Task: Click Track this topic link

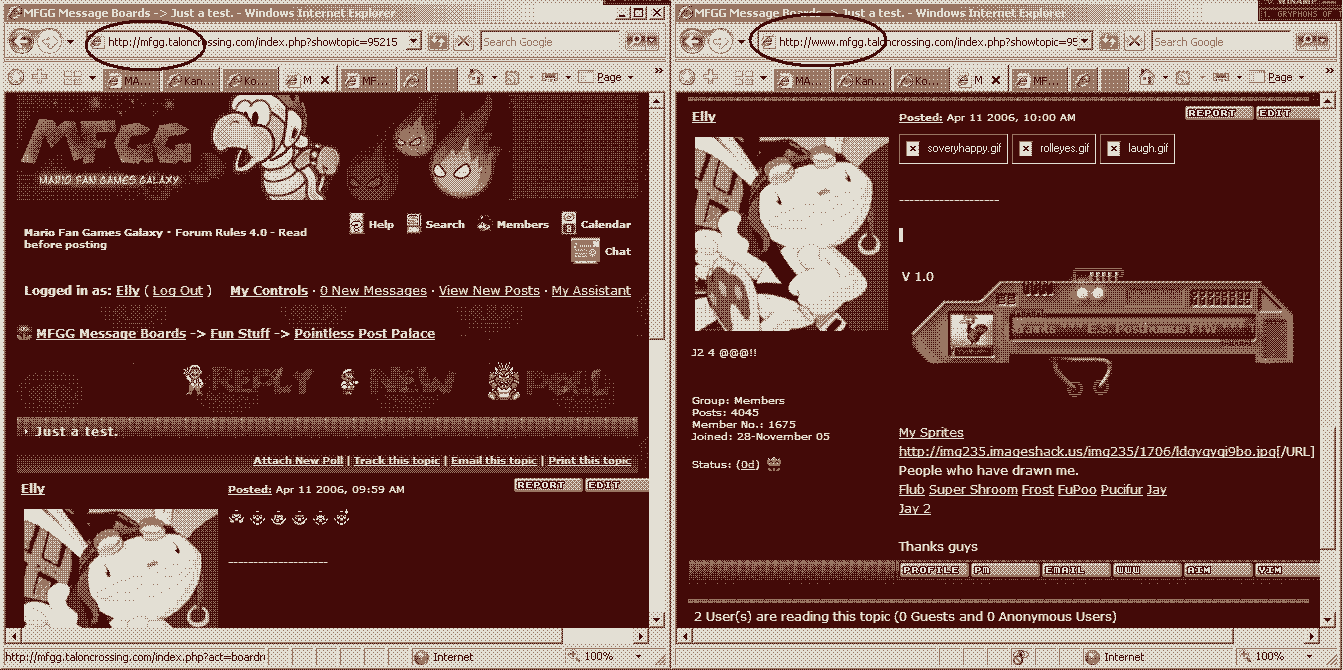Action: (397, 460)
